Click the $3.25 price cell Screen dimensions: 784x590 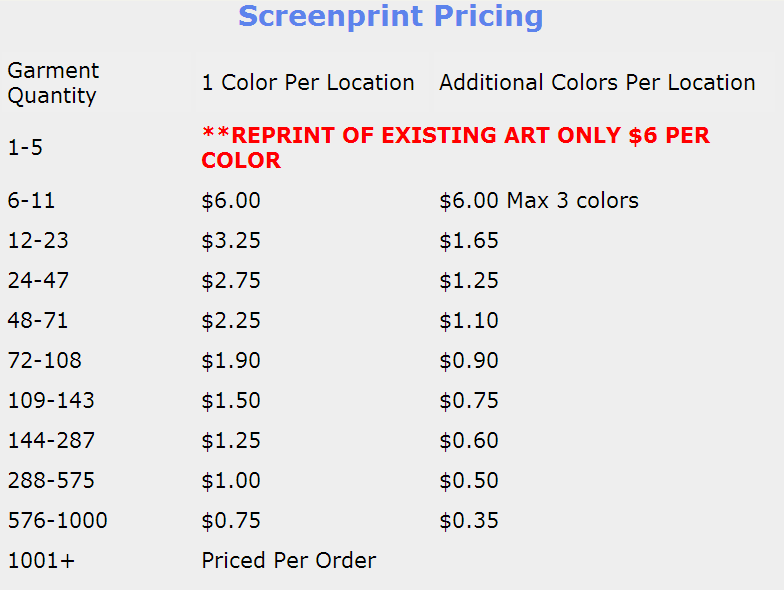point(231,241)
